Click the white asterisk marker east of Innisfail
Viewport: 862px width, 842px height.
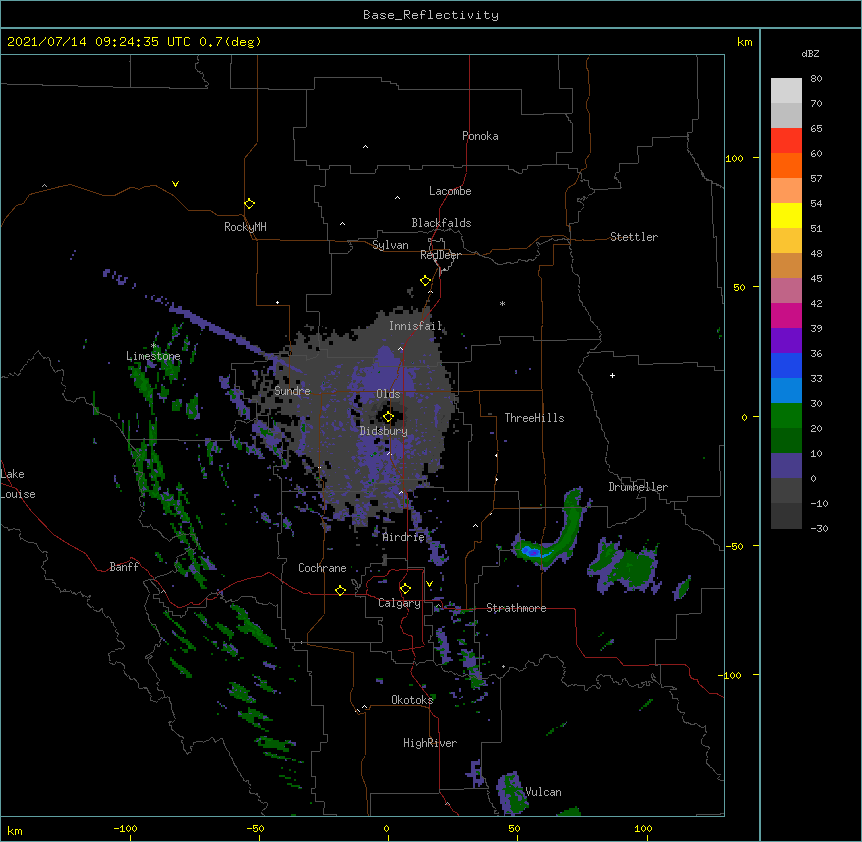click(x=502, y=303)
